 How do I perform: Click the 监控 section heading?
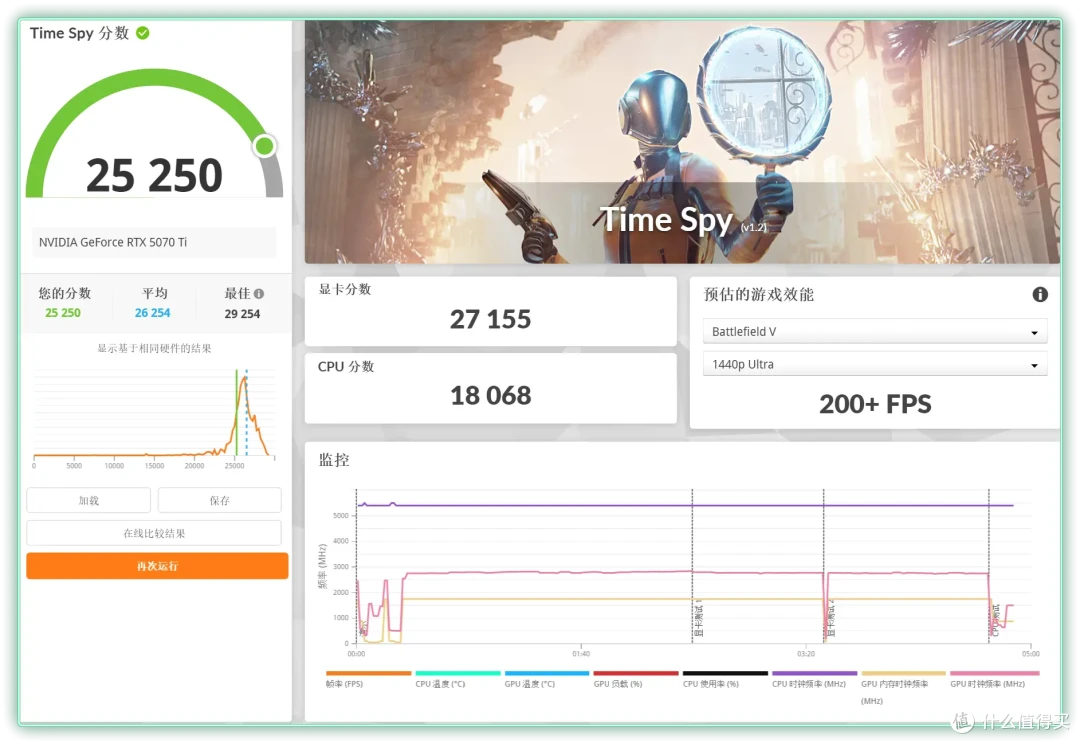pyautogui.click(x=334, y=459)
